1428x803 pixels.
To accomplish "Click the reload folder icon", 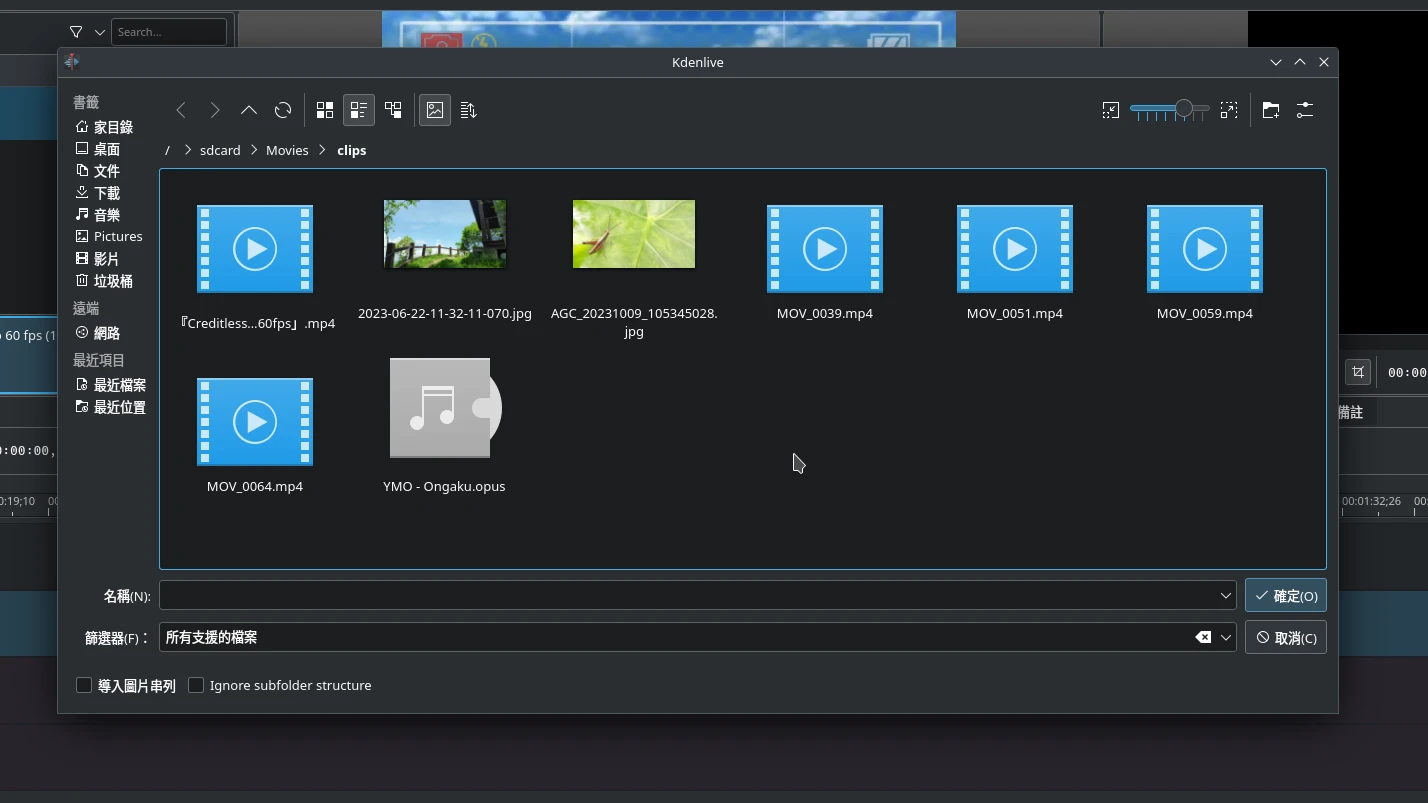I will click(283, 110).
